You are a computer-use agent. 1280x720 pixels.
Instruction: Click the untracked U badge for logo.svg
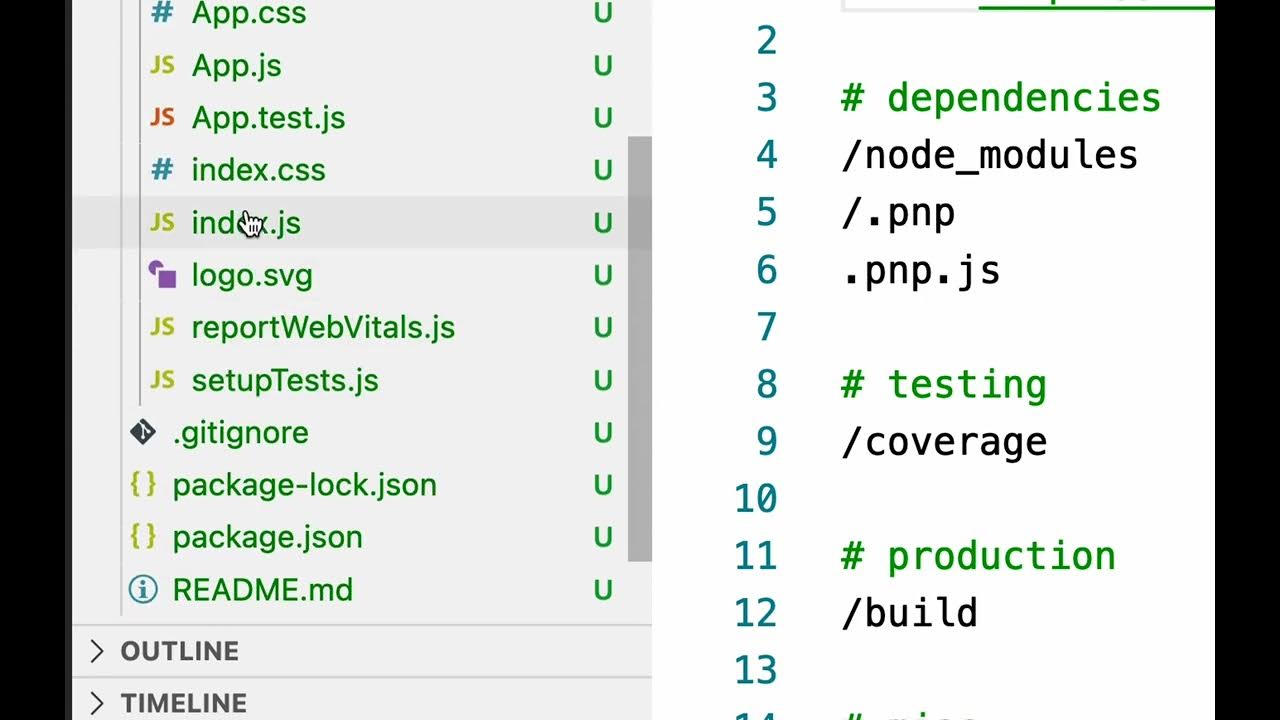click(603, 275)
